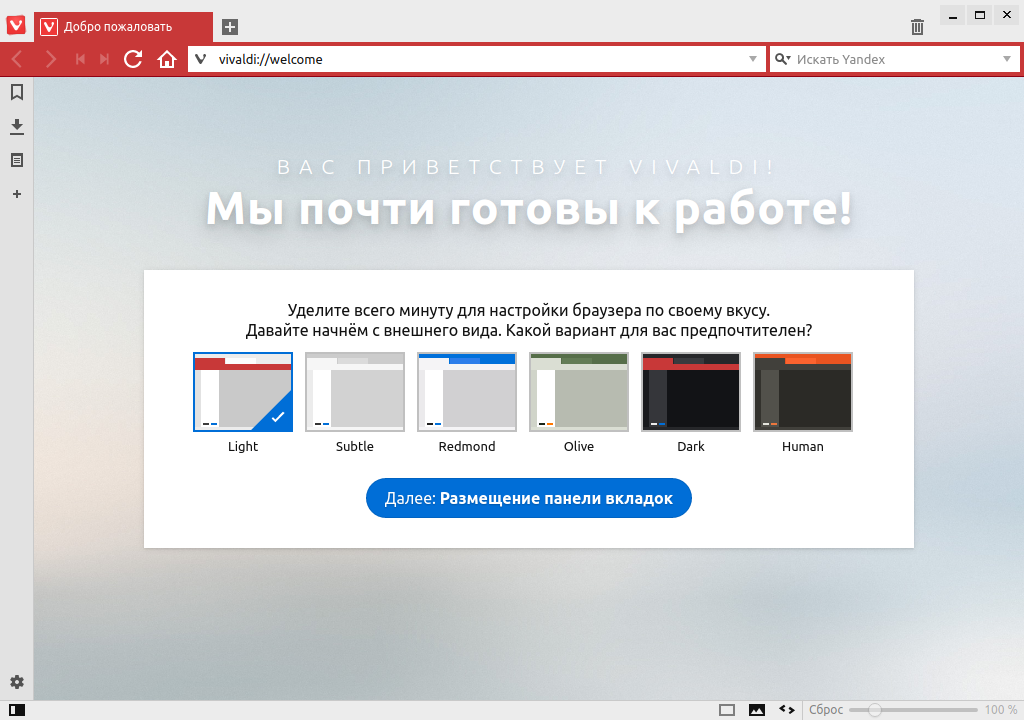Open the Downloads panel
The image size is (1024, 720).
[x=16, y=127]
